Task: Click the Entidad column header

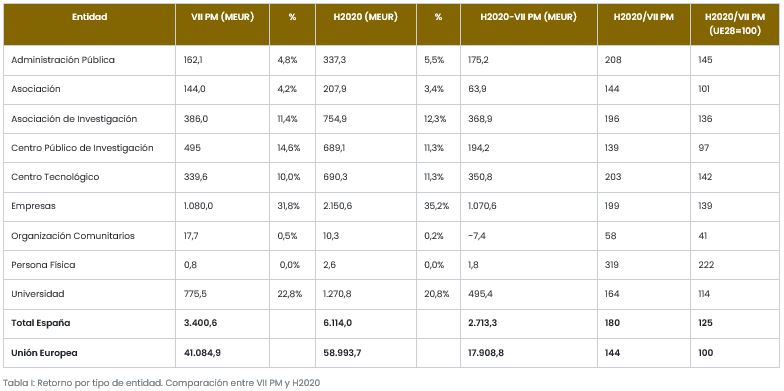Action: pyautogui.click(x=90, y=17)
